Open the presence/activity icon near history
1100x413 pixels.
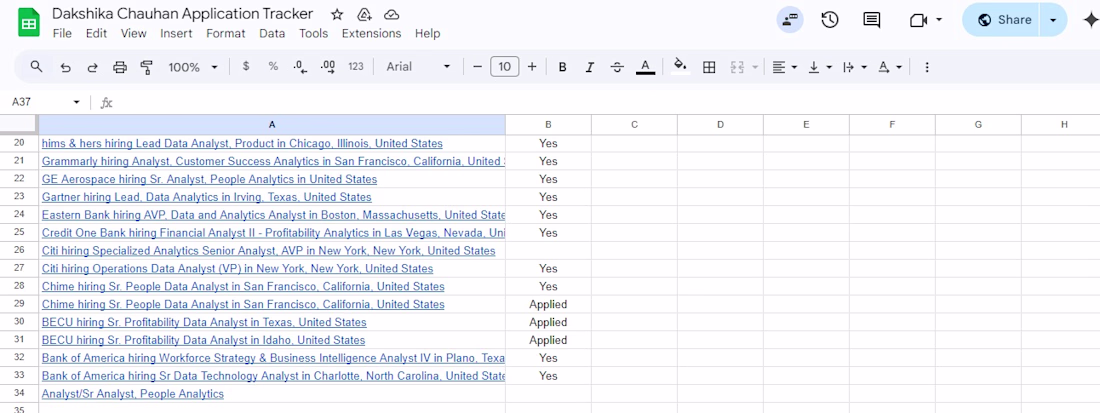(791, 20)
